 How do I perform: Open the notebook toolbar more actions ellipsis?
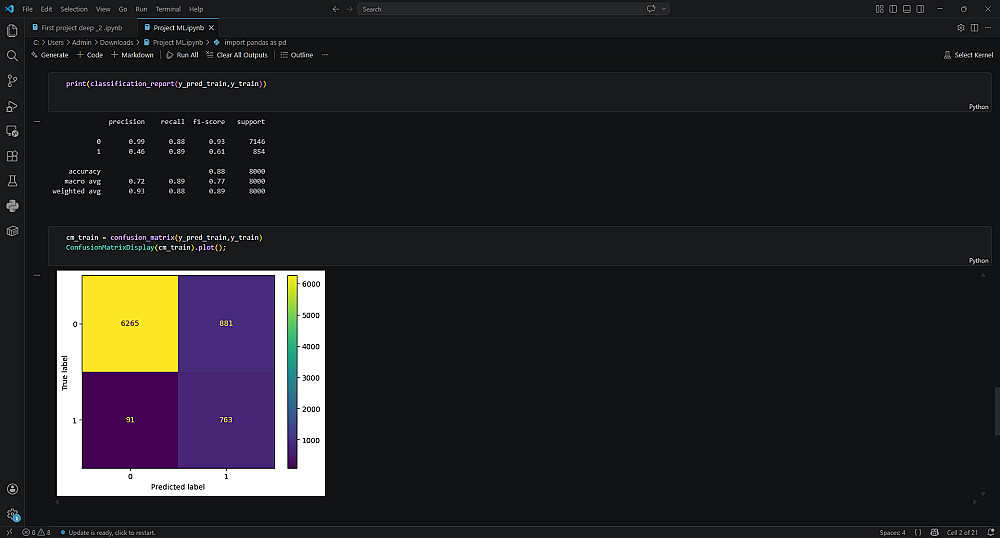coord(325,55)
